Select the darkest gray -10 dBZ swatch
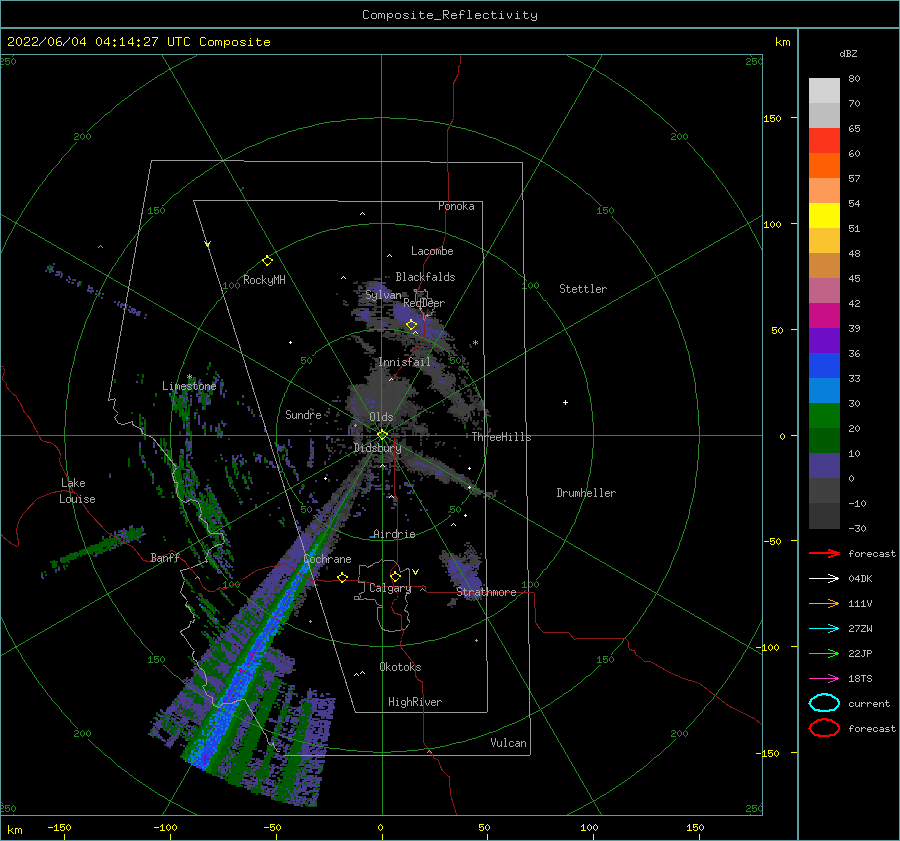Viewport: 900px width, 841px height. tap(824, 516)
